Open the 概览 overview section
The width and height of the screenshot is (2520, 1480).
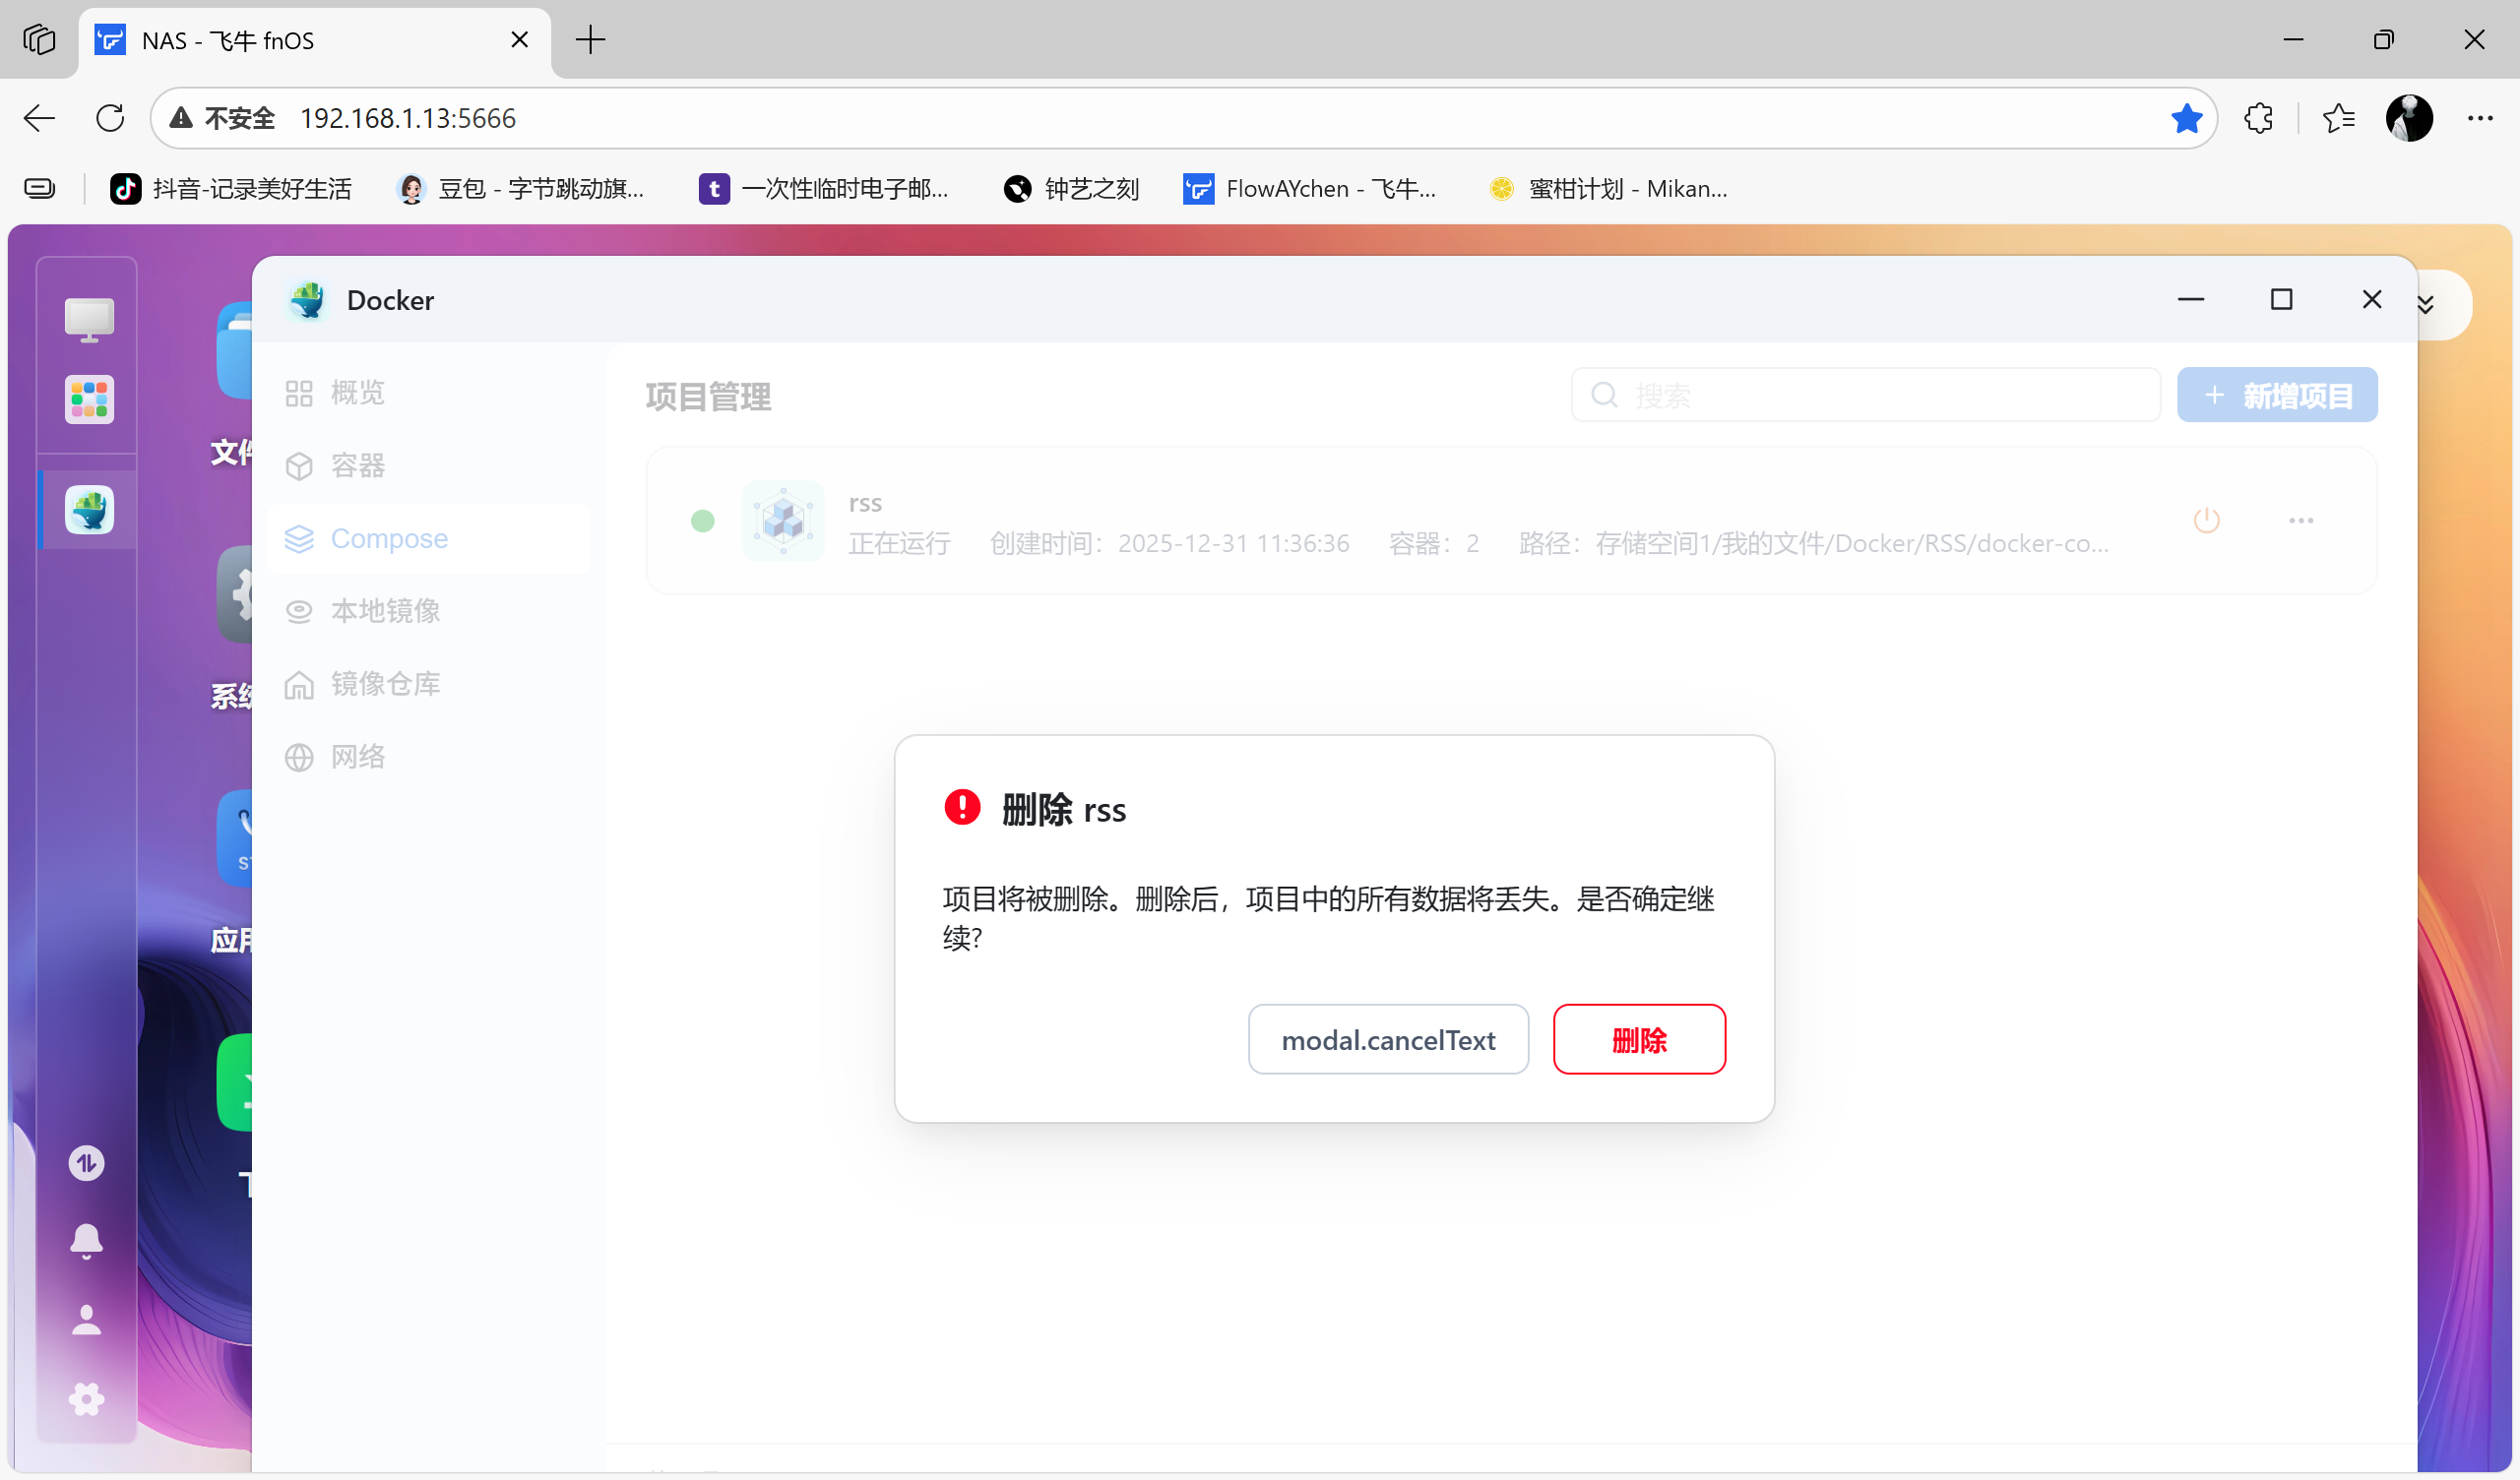click(x=357, y=393)
